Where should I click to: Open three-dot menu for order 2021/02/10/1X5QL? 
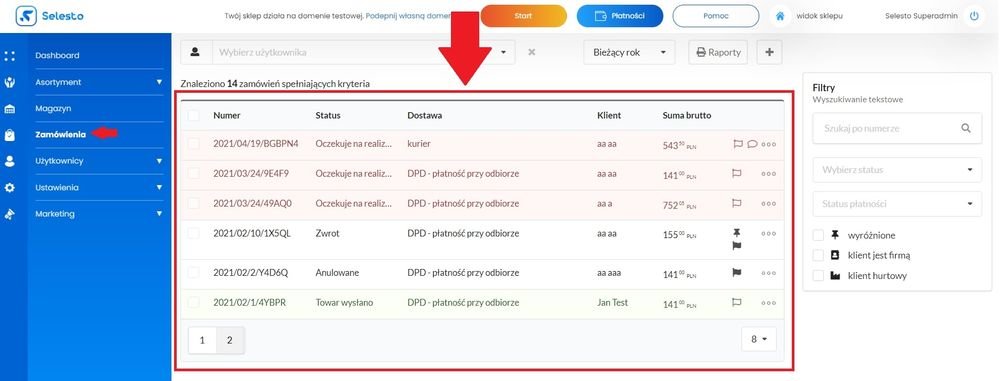point(768,234)
